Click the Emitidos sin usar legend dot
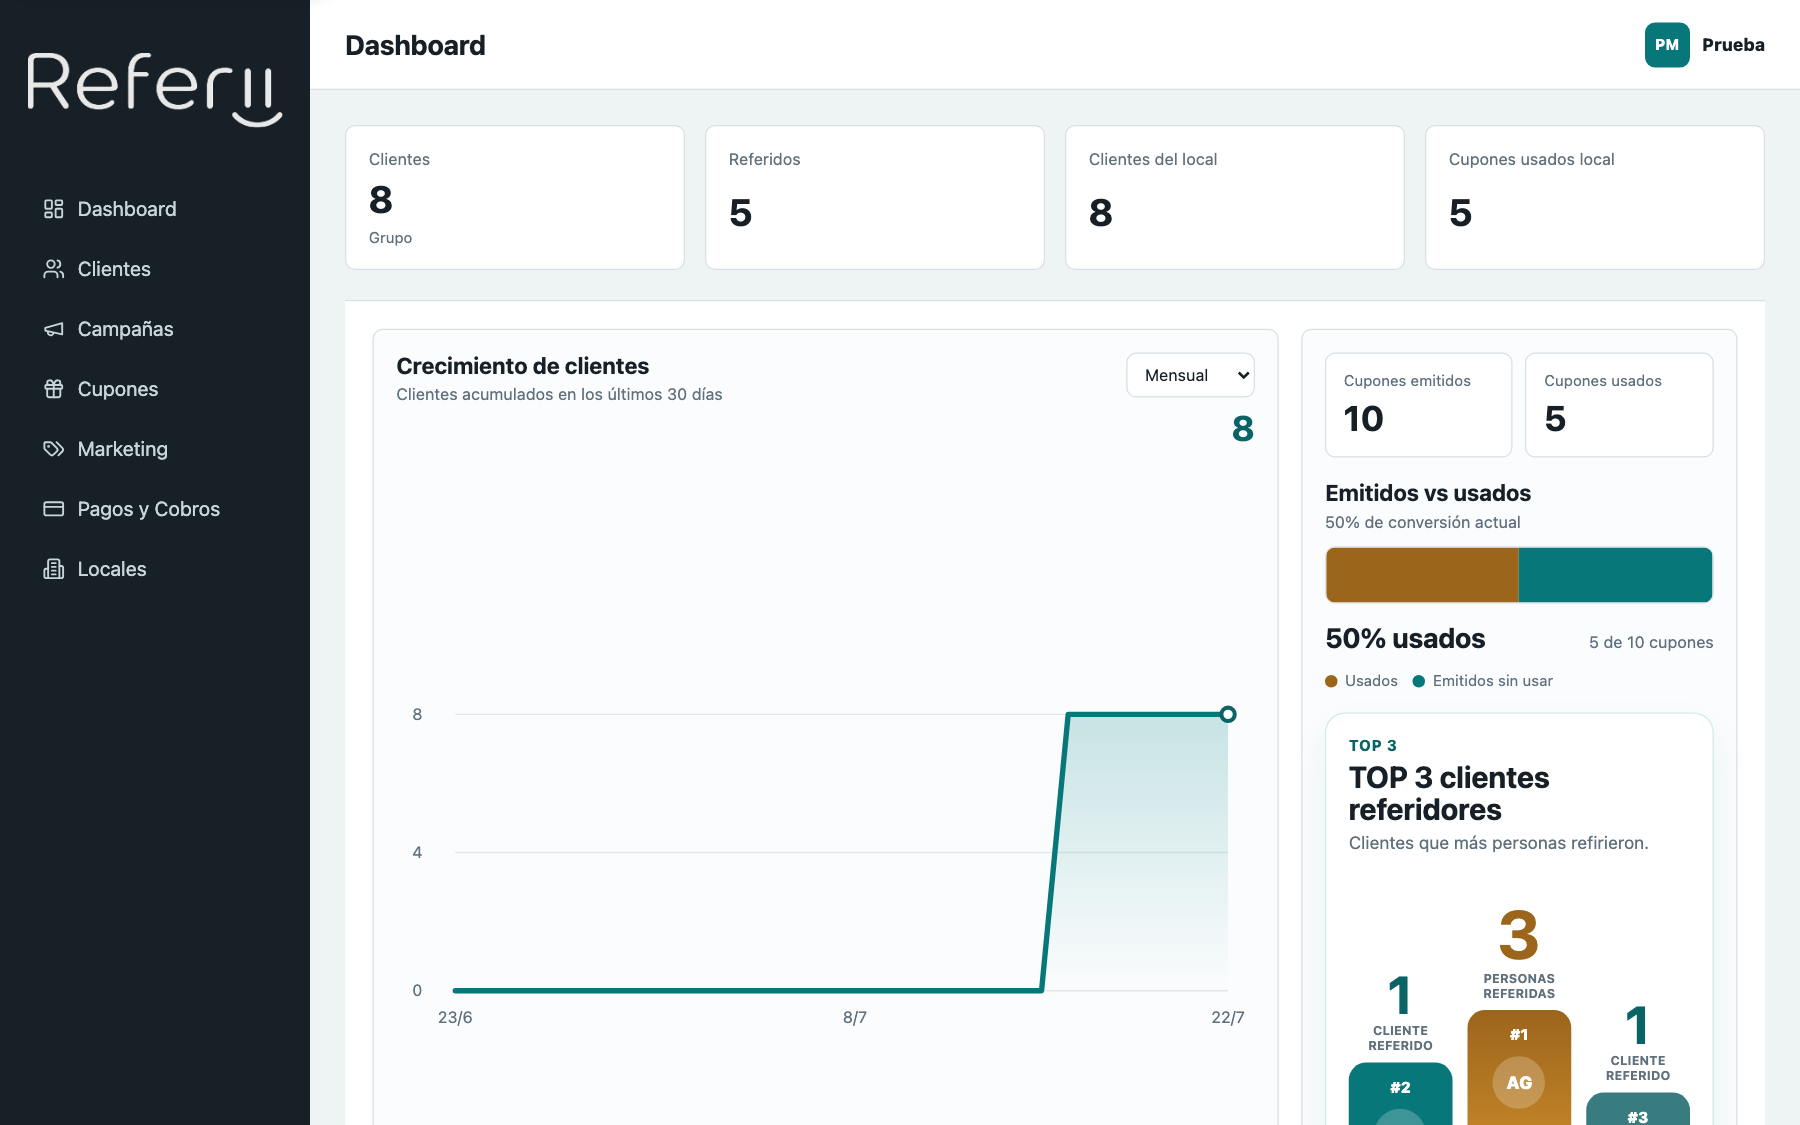 [x=1418, y=681]
